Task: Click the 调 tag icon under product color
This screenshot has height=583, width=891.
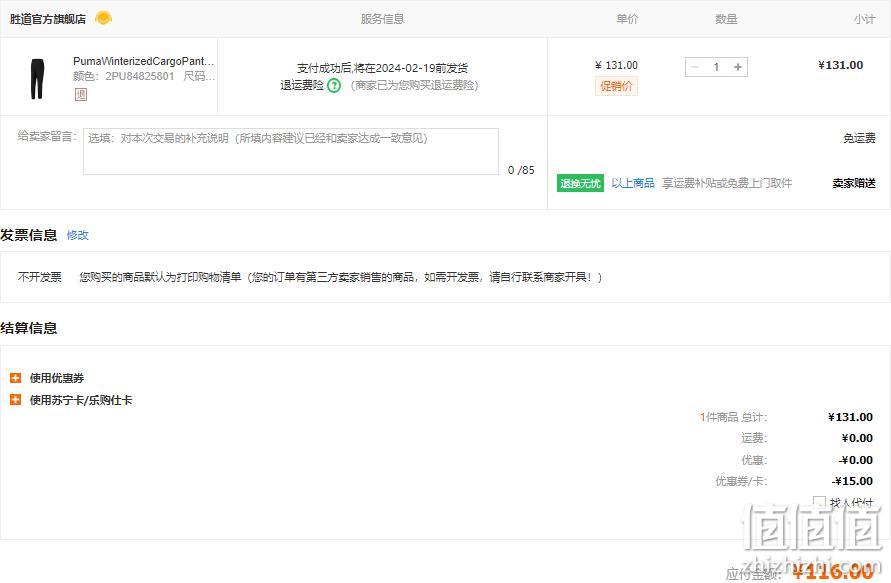Action: (81, 94)
